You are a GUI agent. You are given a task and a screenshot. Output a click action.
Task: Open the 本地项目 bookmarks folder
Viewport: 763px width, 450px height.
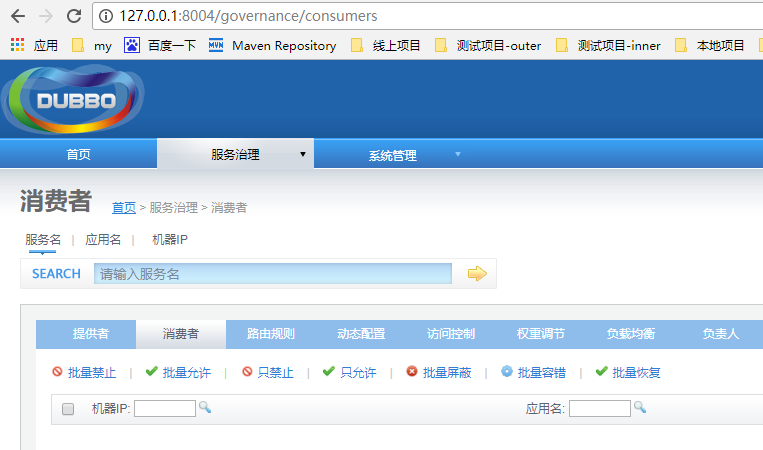click(710, 46)
